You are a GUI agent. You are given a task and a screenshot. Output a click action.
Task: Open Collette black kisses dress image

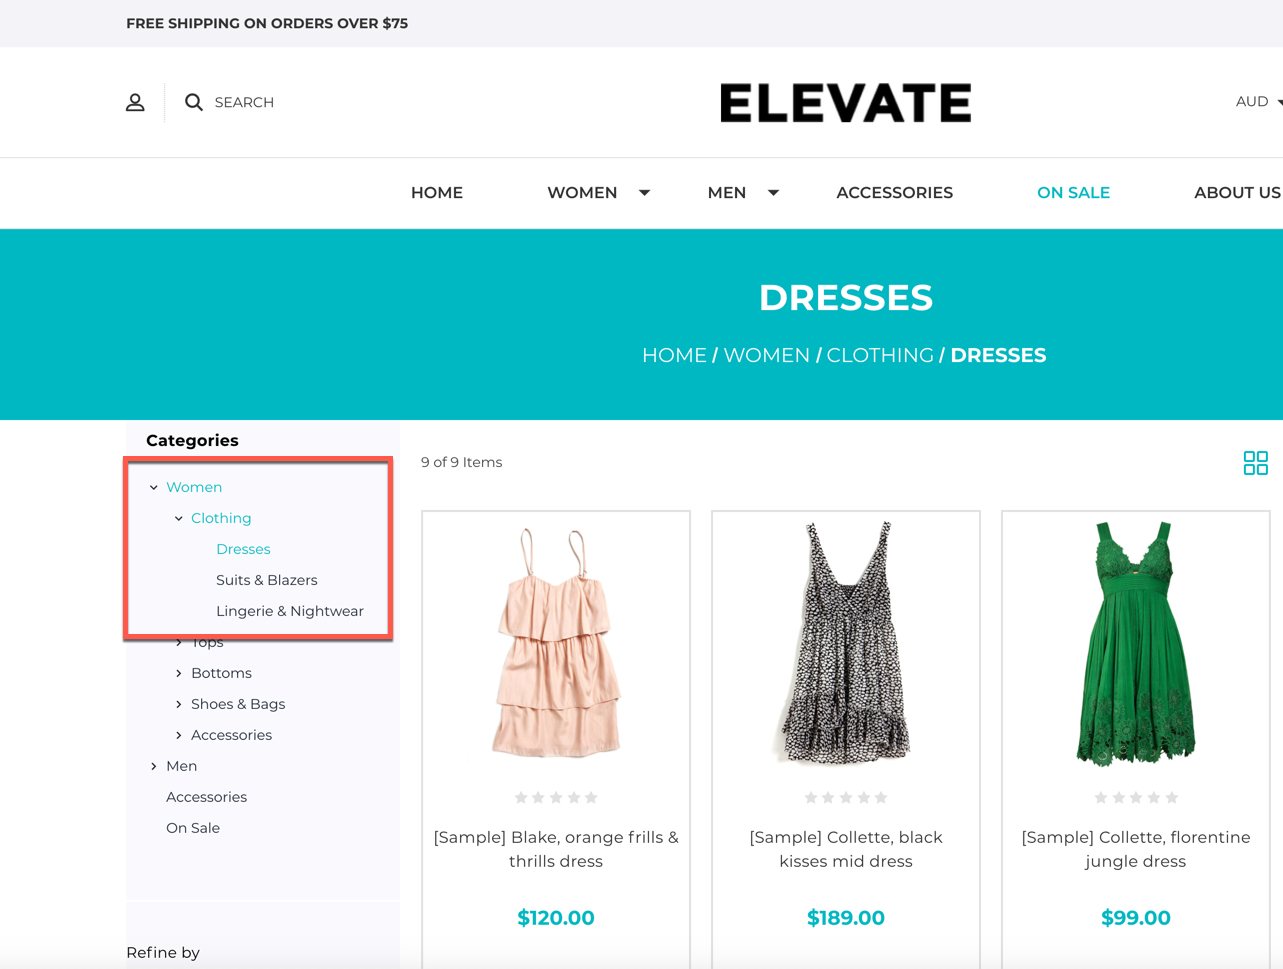pos(845,643)
